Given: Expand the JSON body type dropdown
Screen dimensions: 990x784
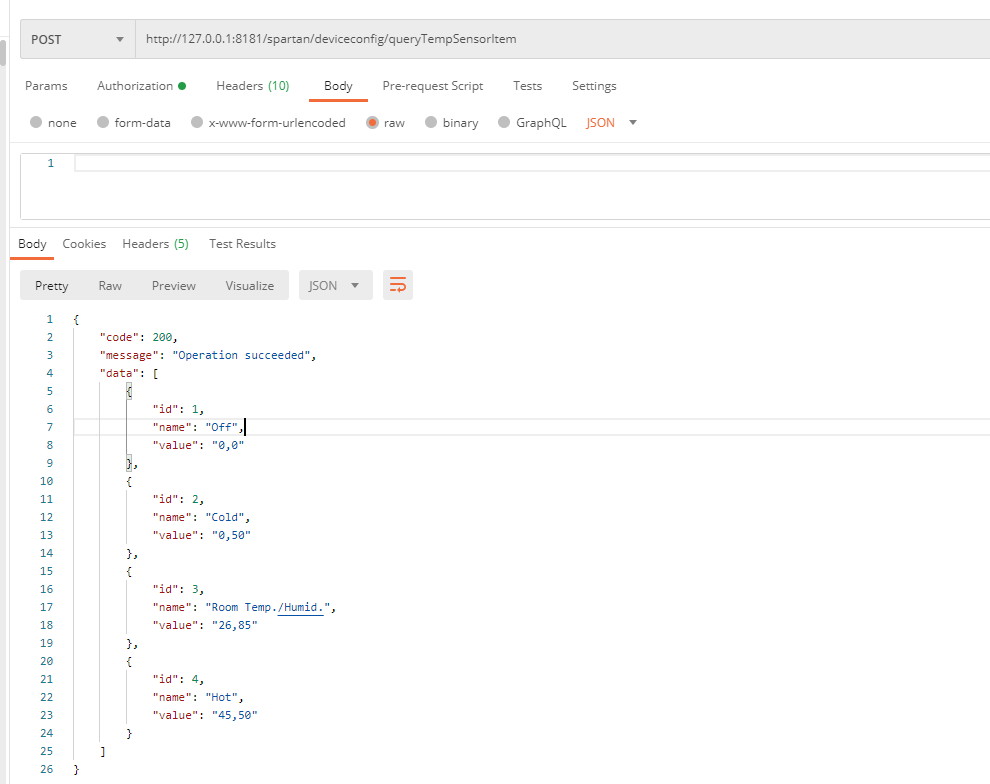Looking at the screenshot, I should (611, 123).
